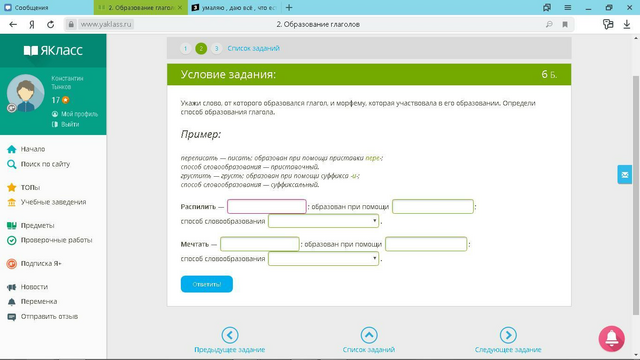Expand способ словообразования dropdown for Распилить
640x360 pixels.
[x=323, y=221]
